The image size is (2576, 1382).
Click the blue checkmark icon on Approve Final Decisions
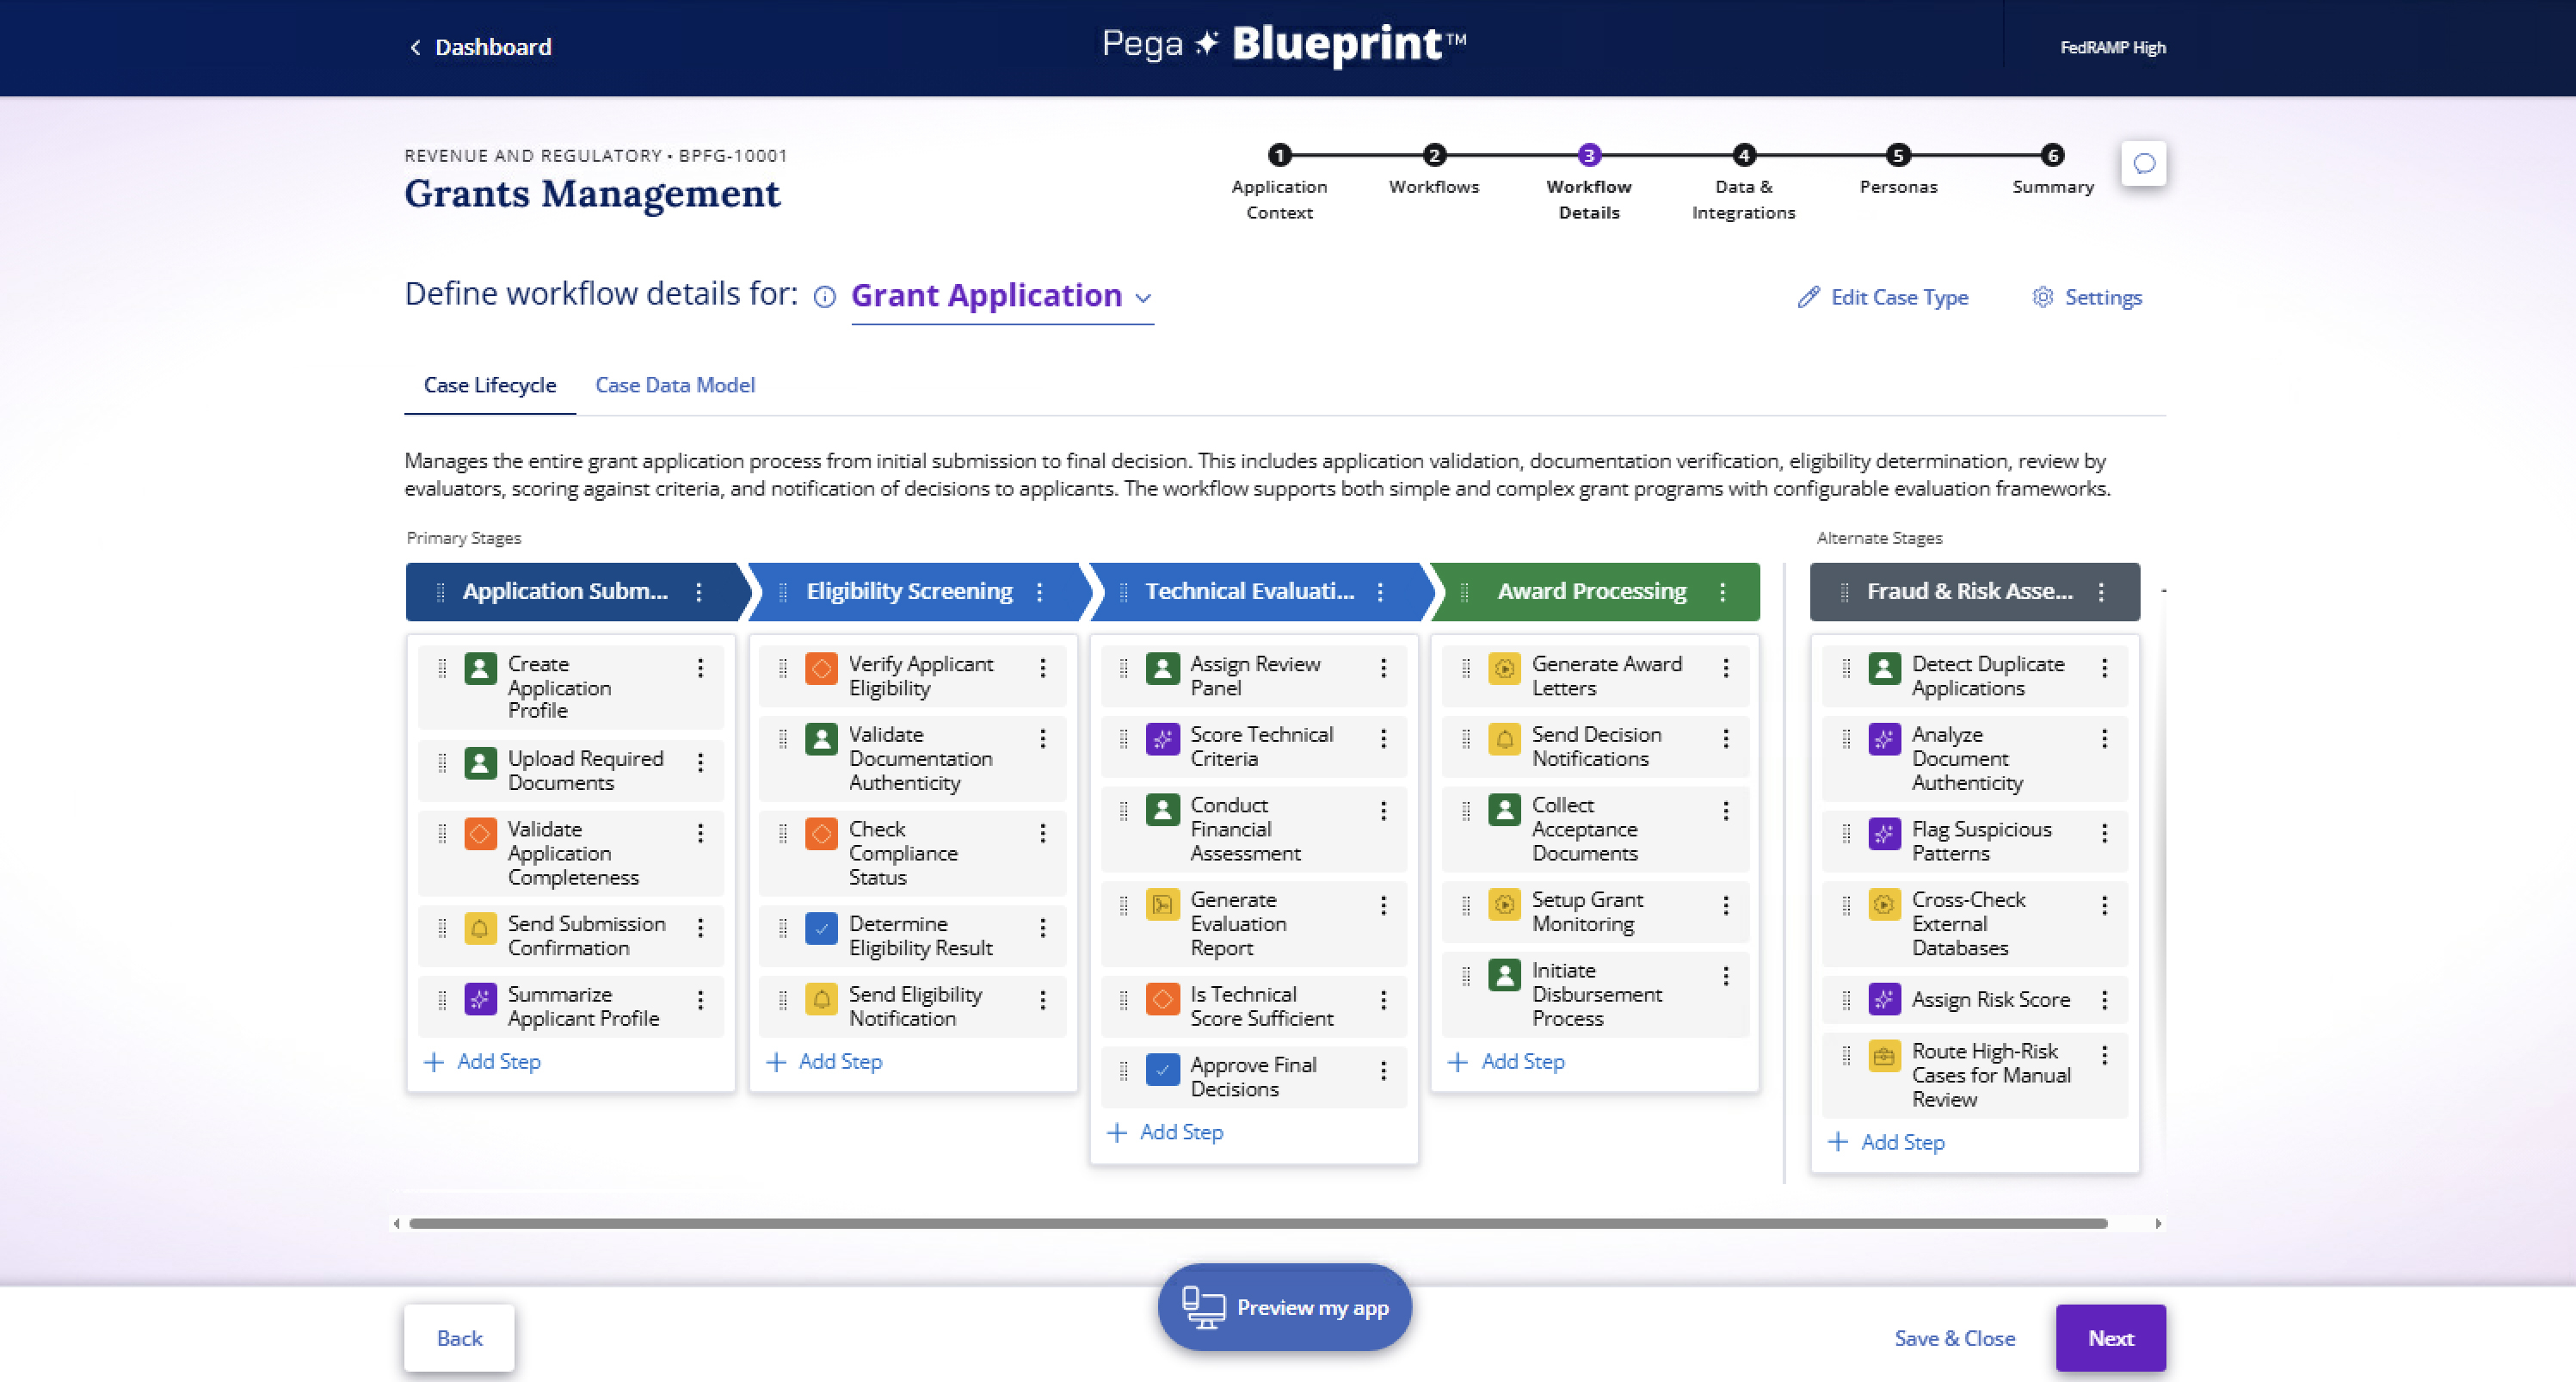1162,1070
